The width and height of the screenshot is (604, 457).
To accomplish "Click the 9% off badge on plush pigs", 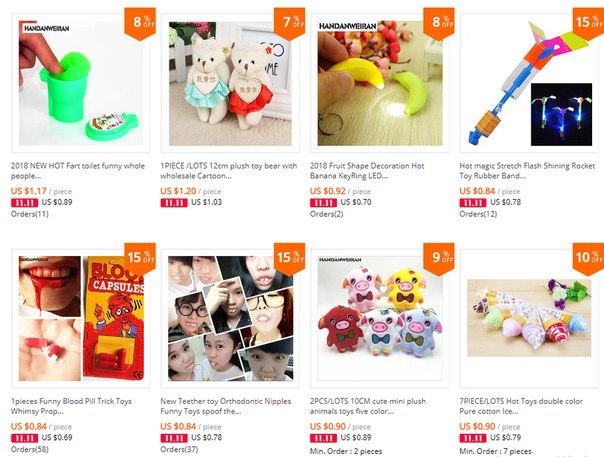I will click(x=439, y=259).
